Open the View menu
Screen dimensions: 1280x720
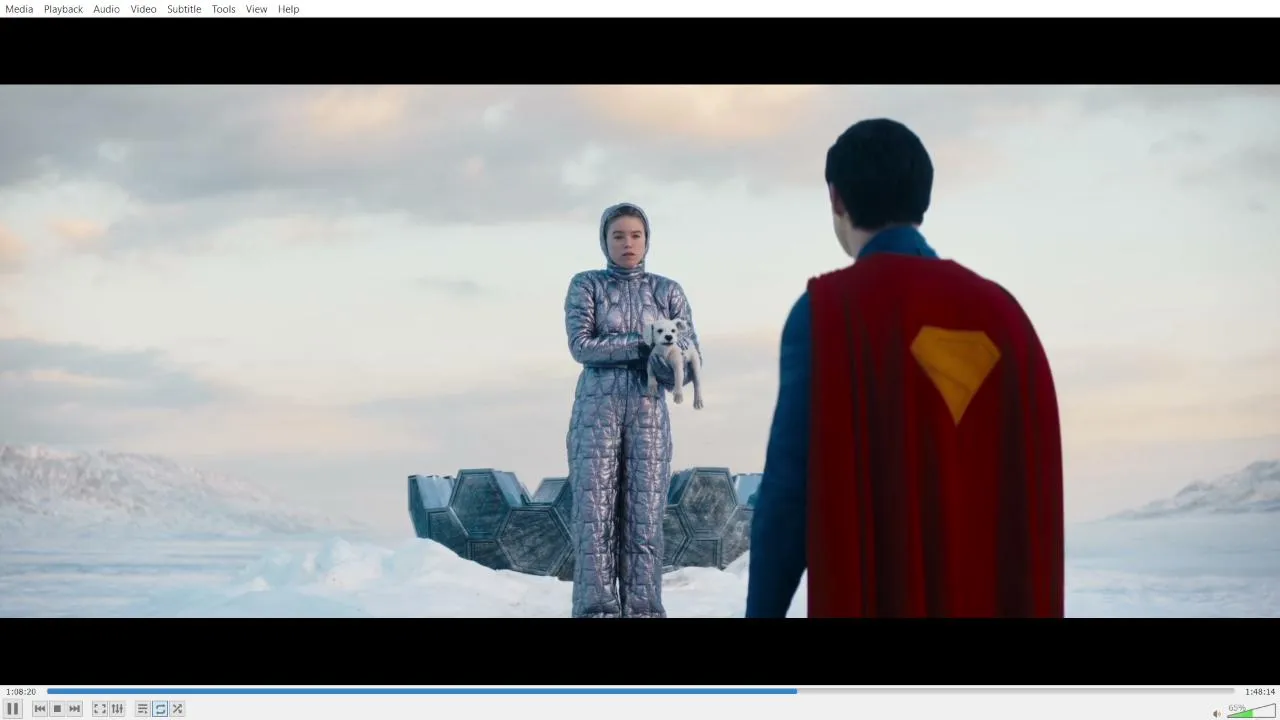tap(257, 9)
